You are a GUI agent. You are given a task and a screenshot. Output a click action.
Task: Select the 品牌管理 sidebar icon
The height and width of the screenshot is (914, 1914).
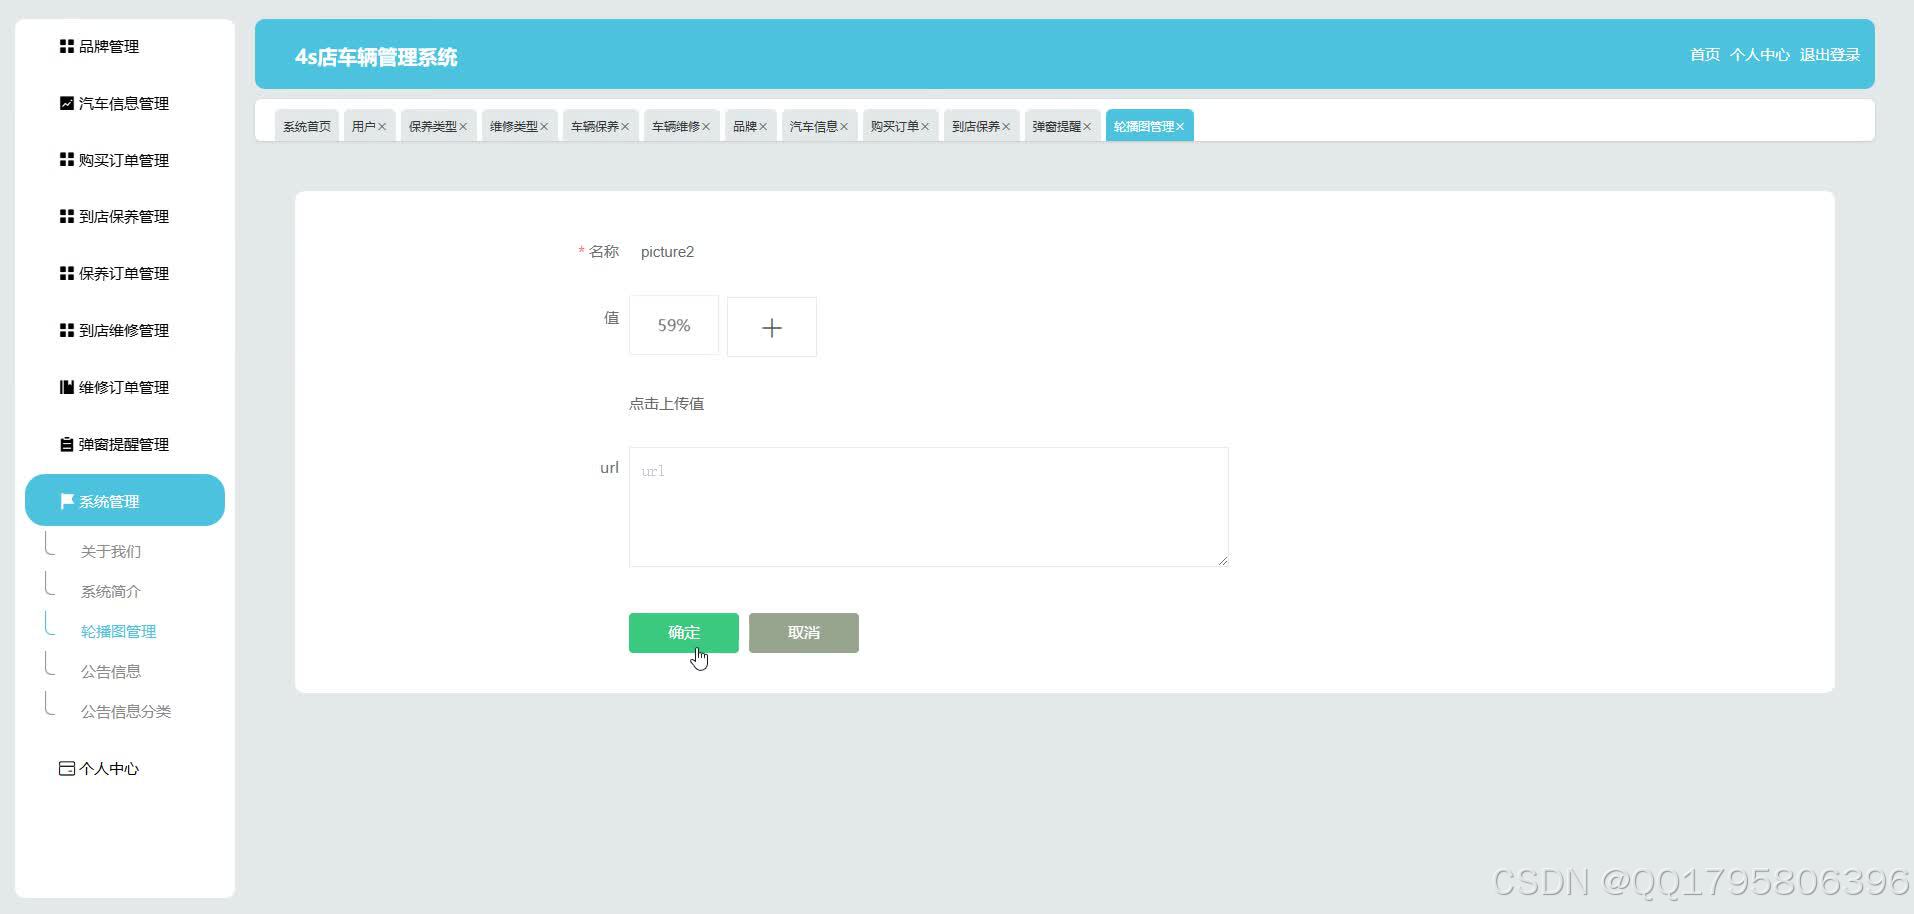(x=65, y=46)
